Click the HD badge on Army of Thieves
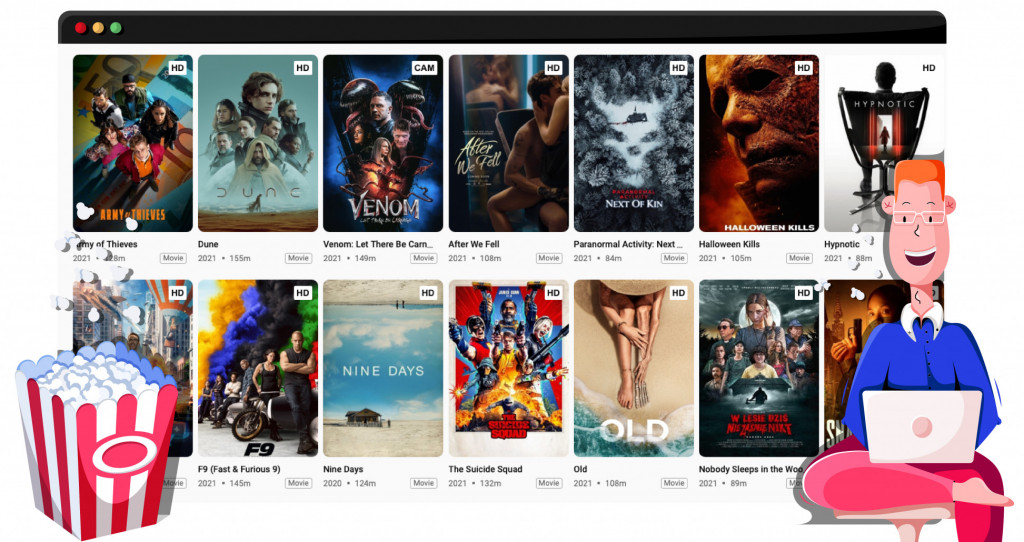The image size is (1024, 542). point(178,68)
